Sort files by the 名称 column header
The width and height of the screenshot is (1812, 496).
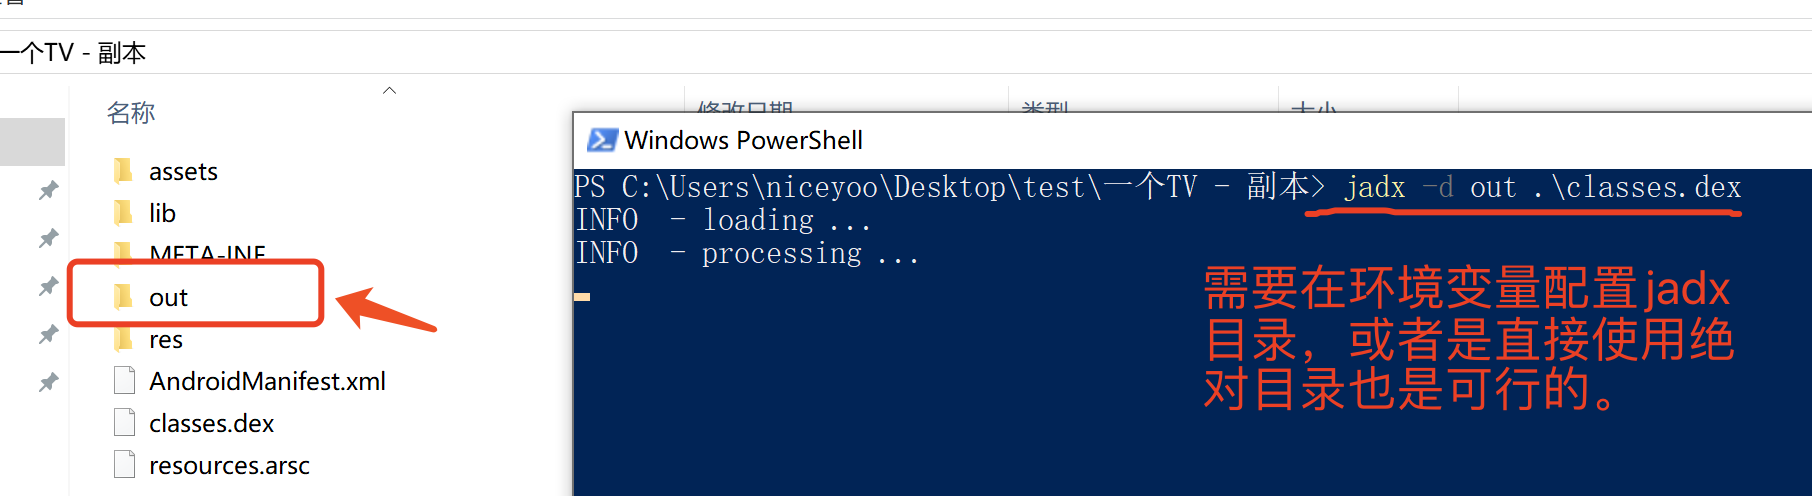tap(131, 113)
